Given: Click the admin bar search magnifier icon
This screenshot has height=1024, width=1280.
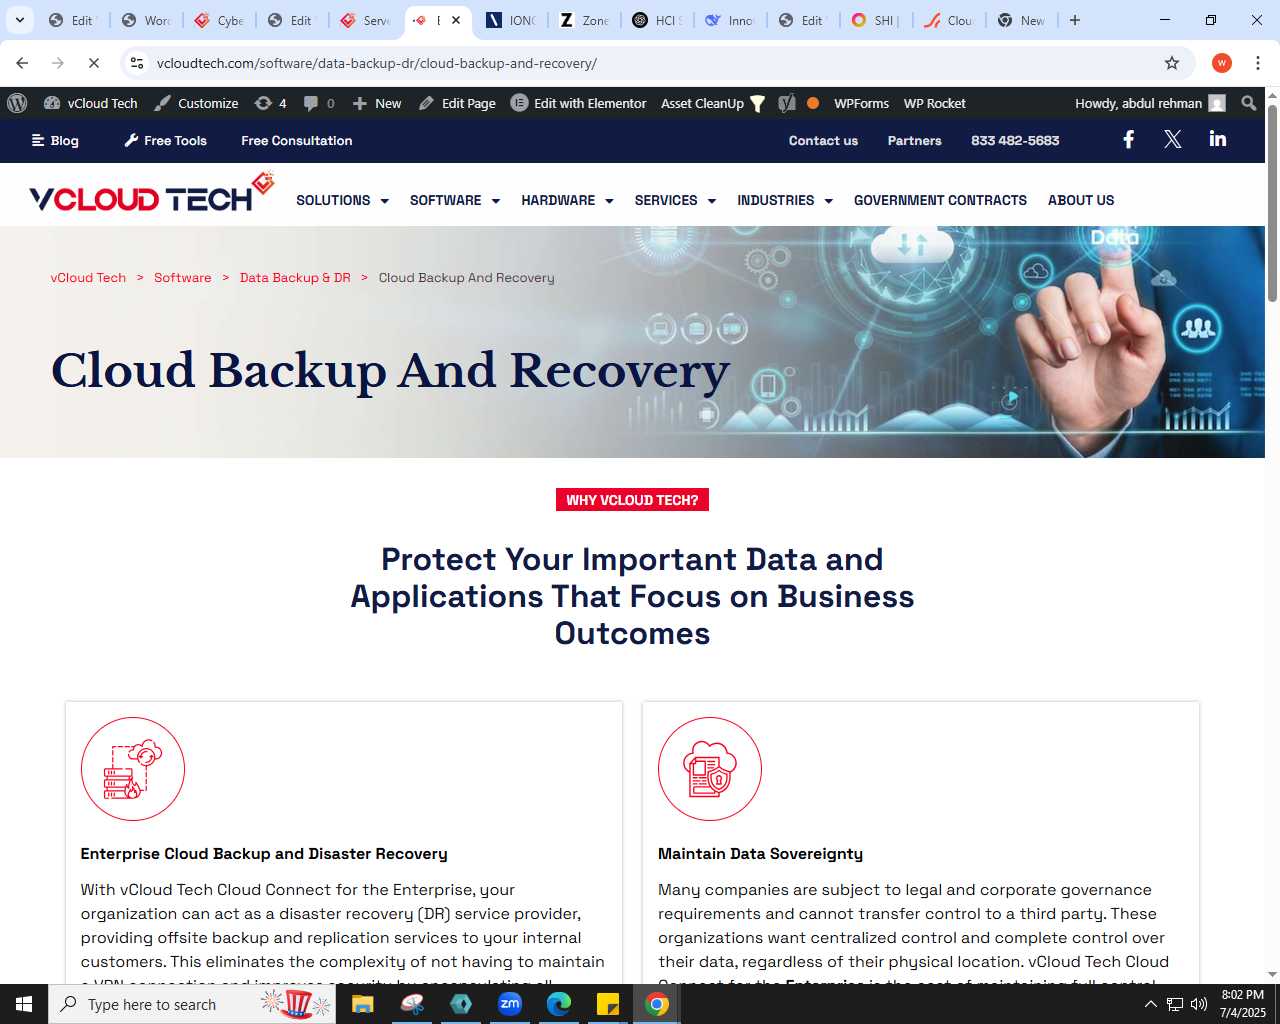Looking at the screenshot, I should (x=1248, y=103).
